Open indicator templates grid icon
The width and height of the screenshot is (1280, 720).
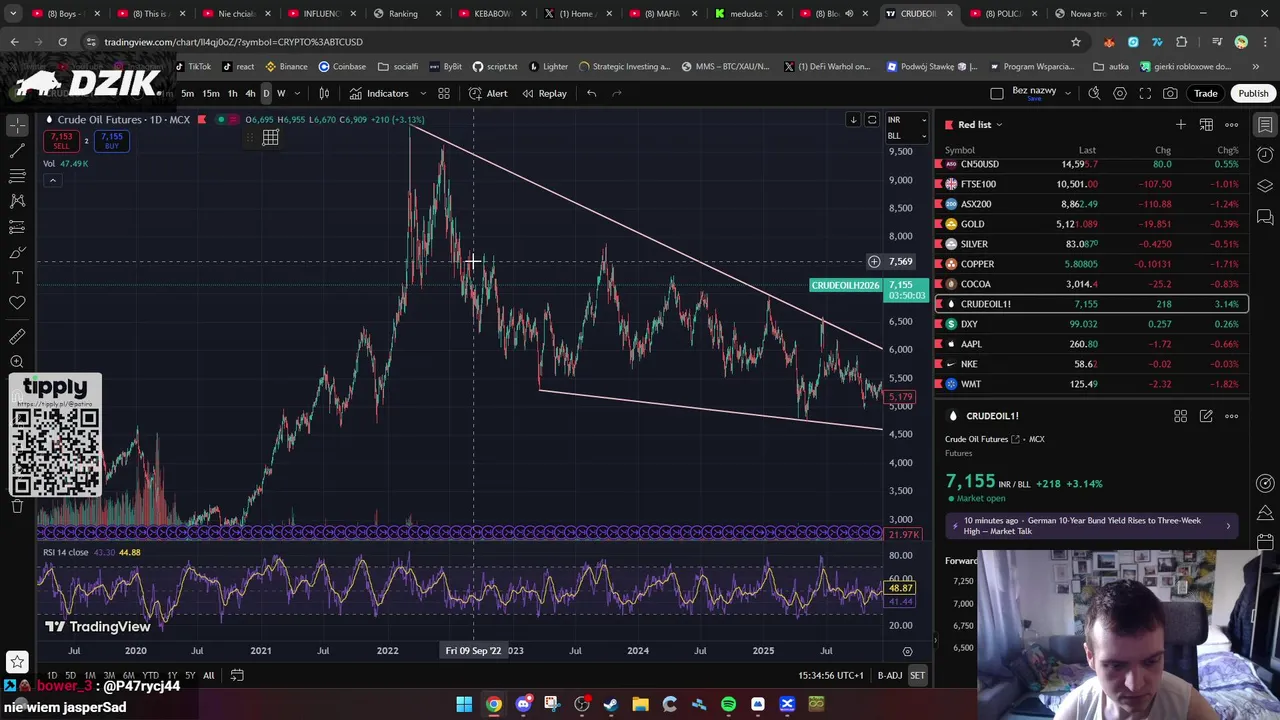[444, 93]
